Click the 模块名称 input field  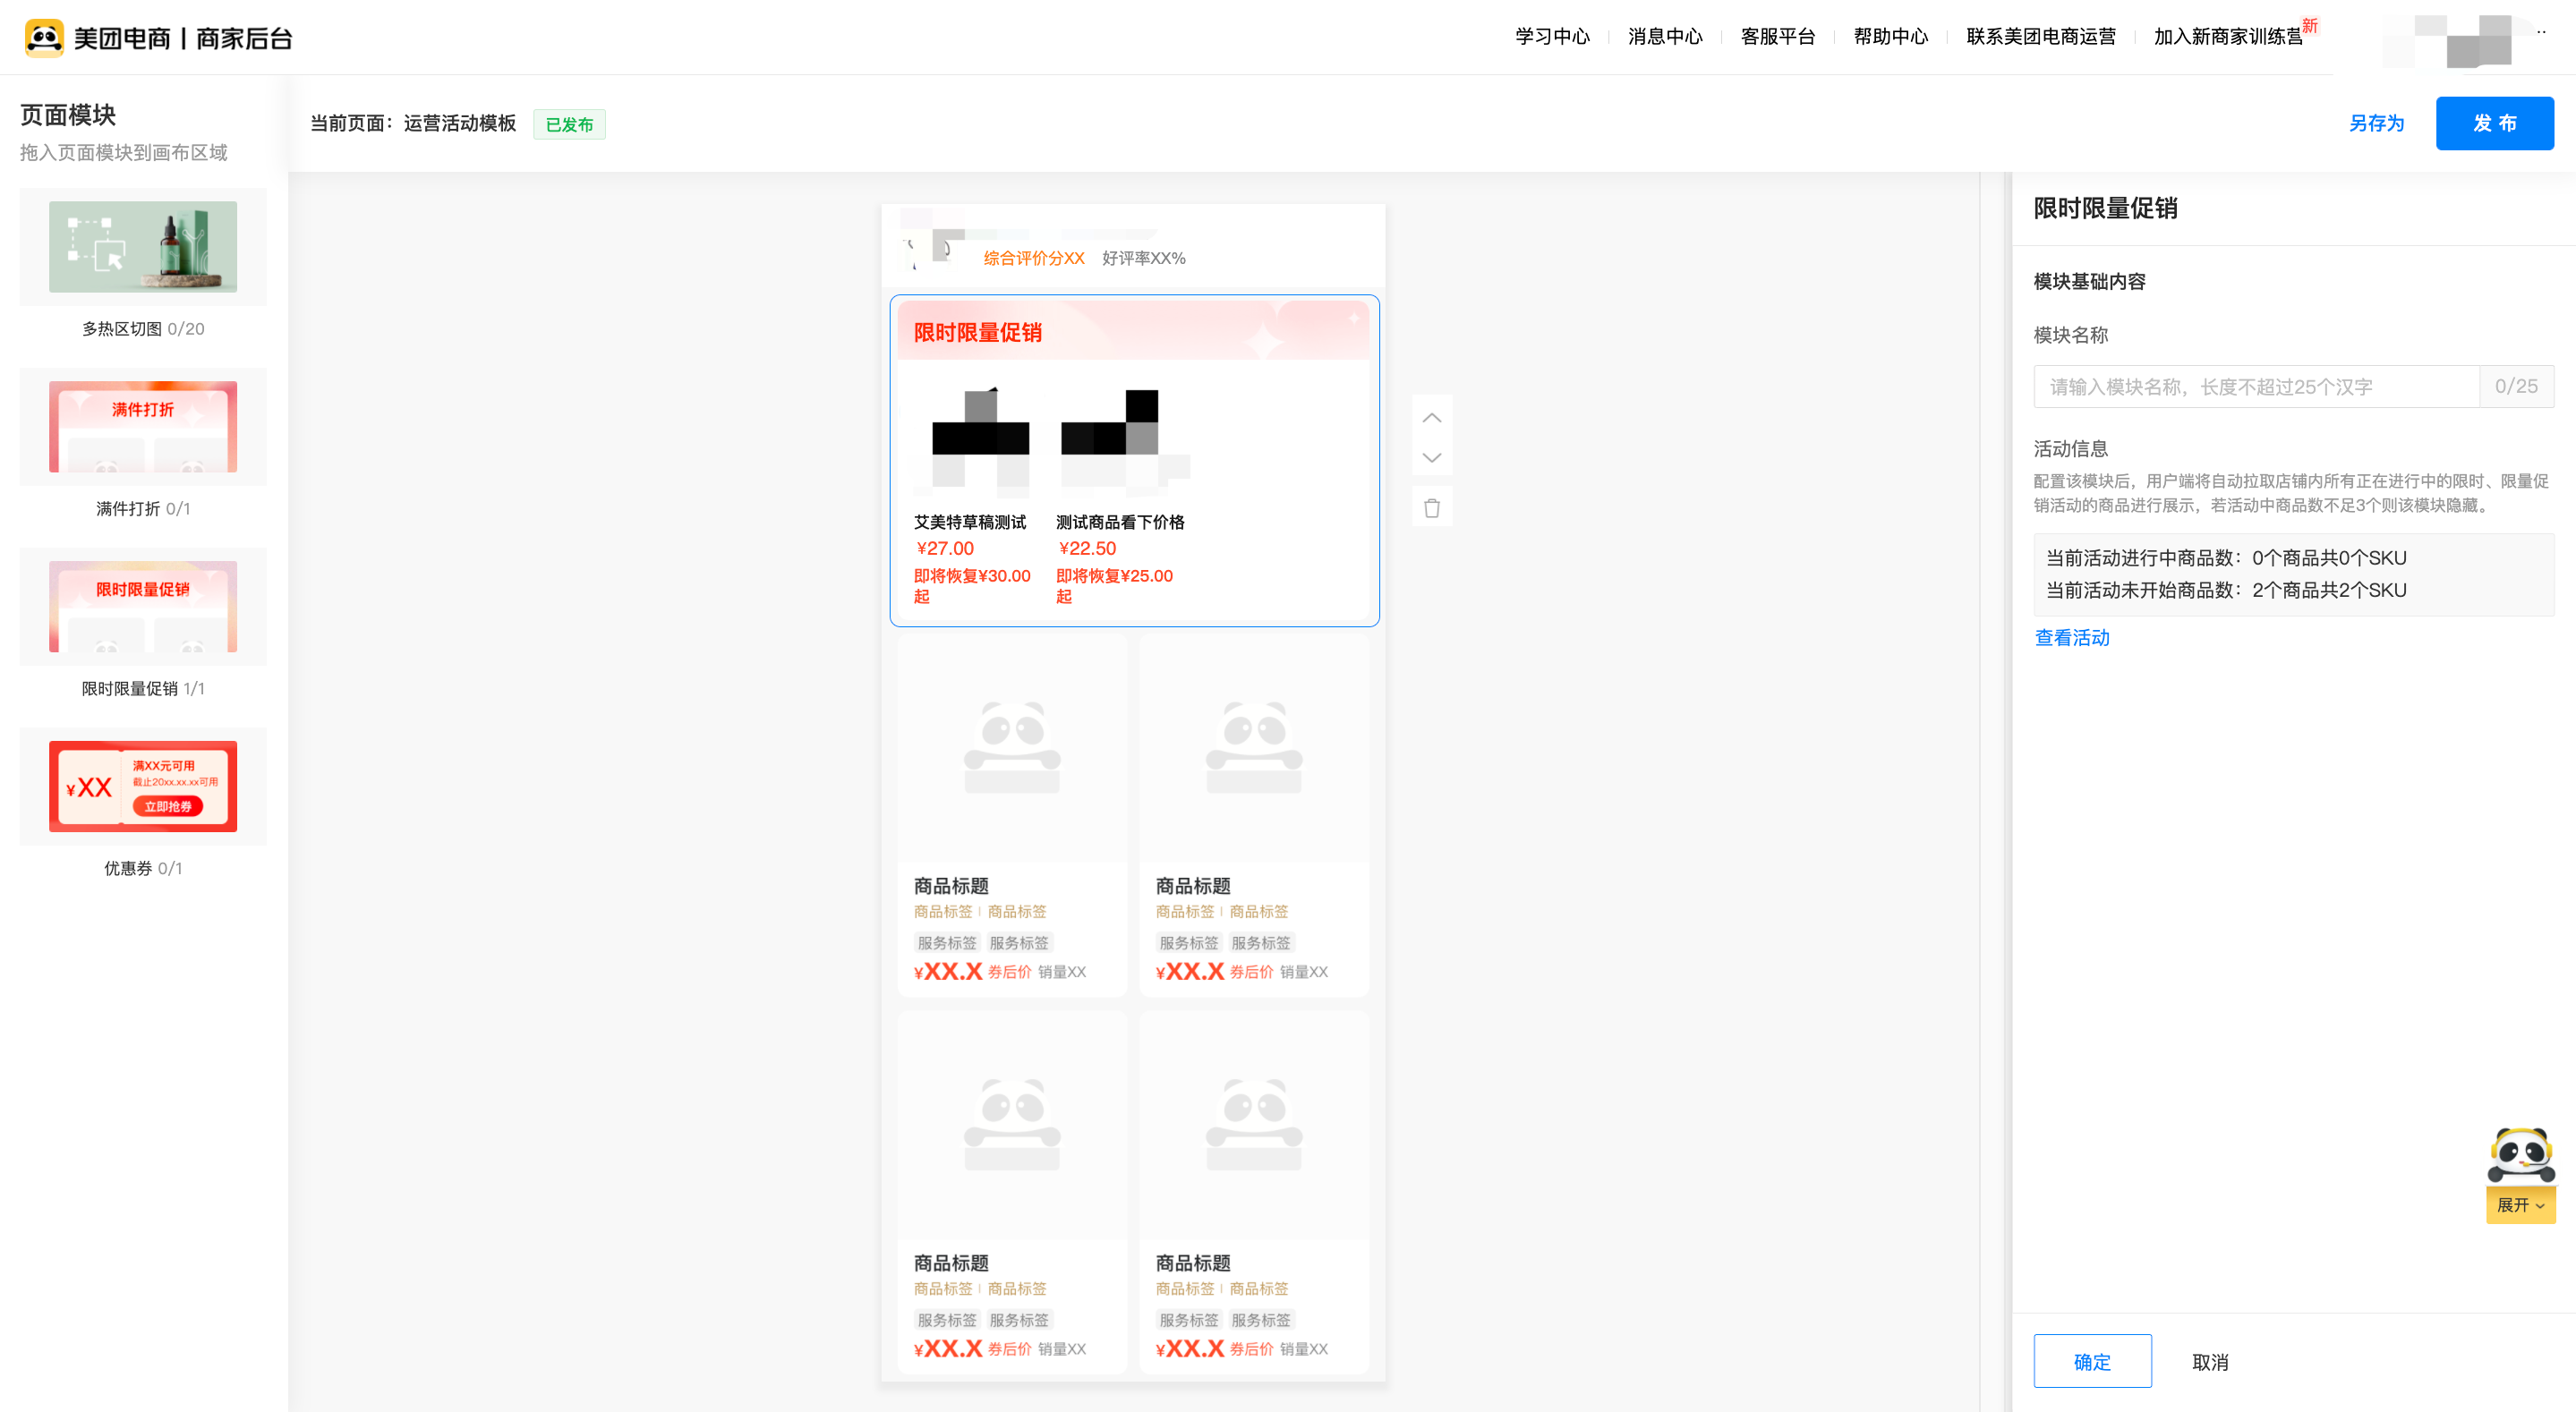pyautogui.click(x=2256, y=387)
